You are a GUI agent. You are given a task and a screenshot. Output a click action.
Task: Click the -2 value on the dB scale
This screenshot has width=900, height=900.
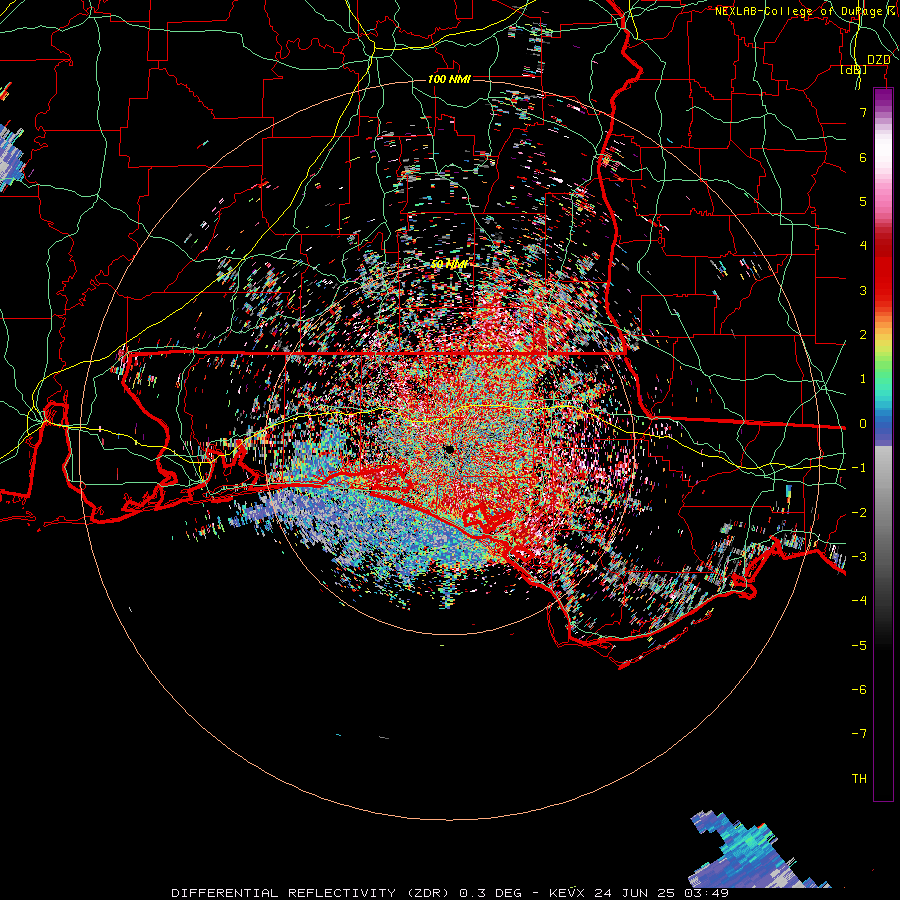pyautogui.click(x=859, y=513)
